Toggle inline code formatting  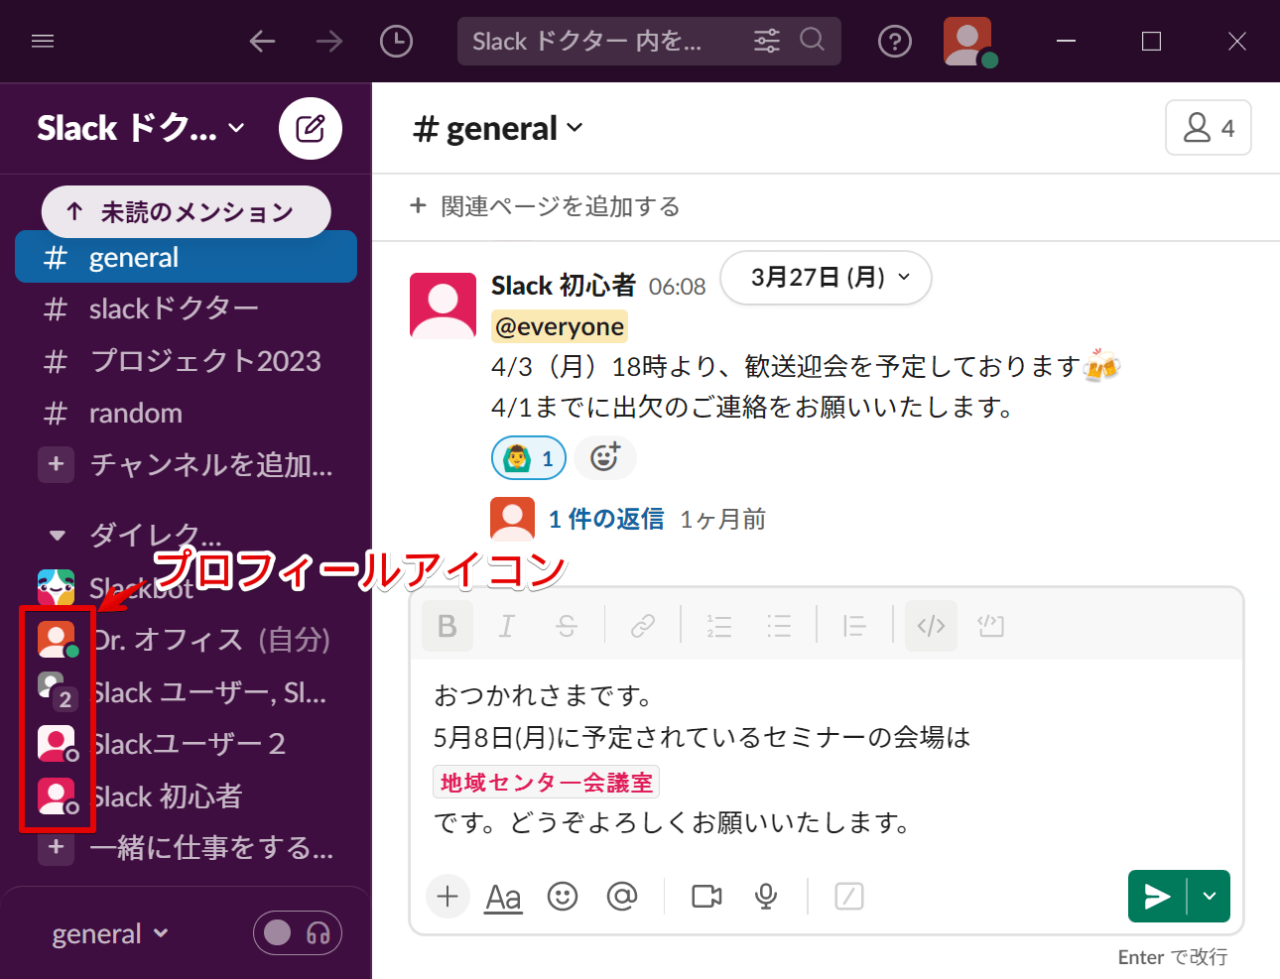click(931, 626)
